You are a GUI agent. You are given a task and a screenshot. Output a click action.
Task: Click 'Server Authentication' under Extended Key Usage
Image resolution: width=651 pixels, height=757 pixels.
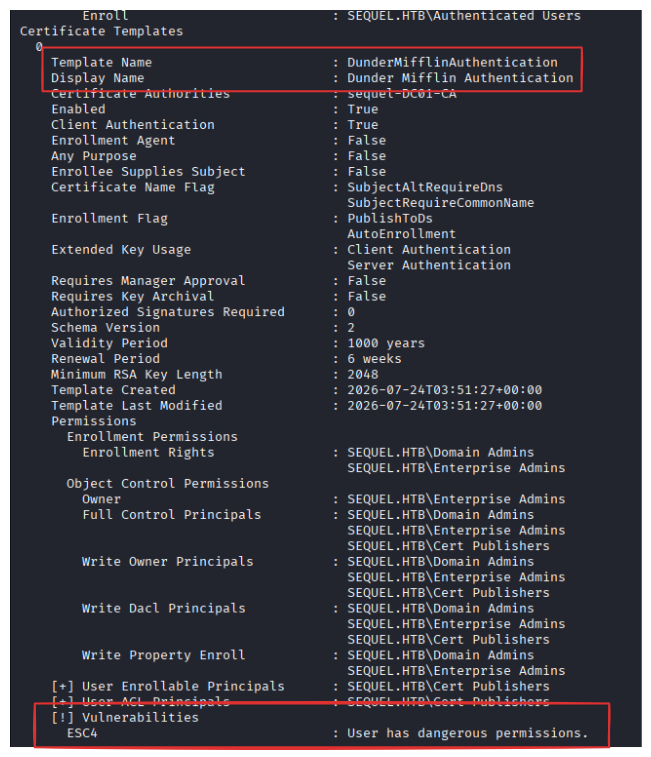pos(429,265)
